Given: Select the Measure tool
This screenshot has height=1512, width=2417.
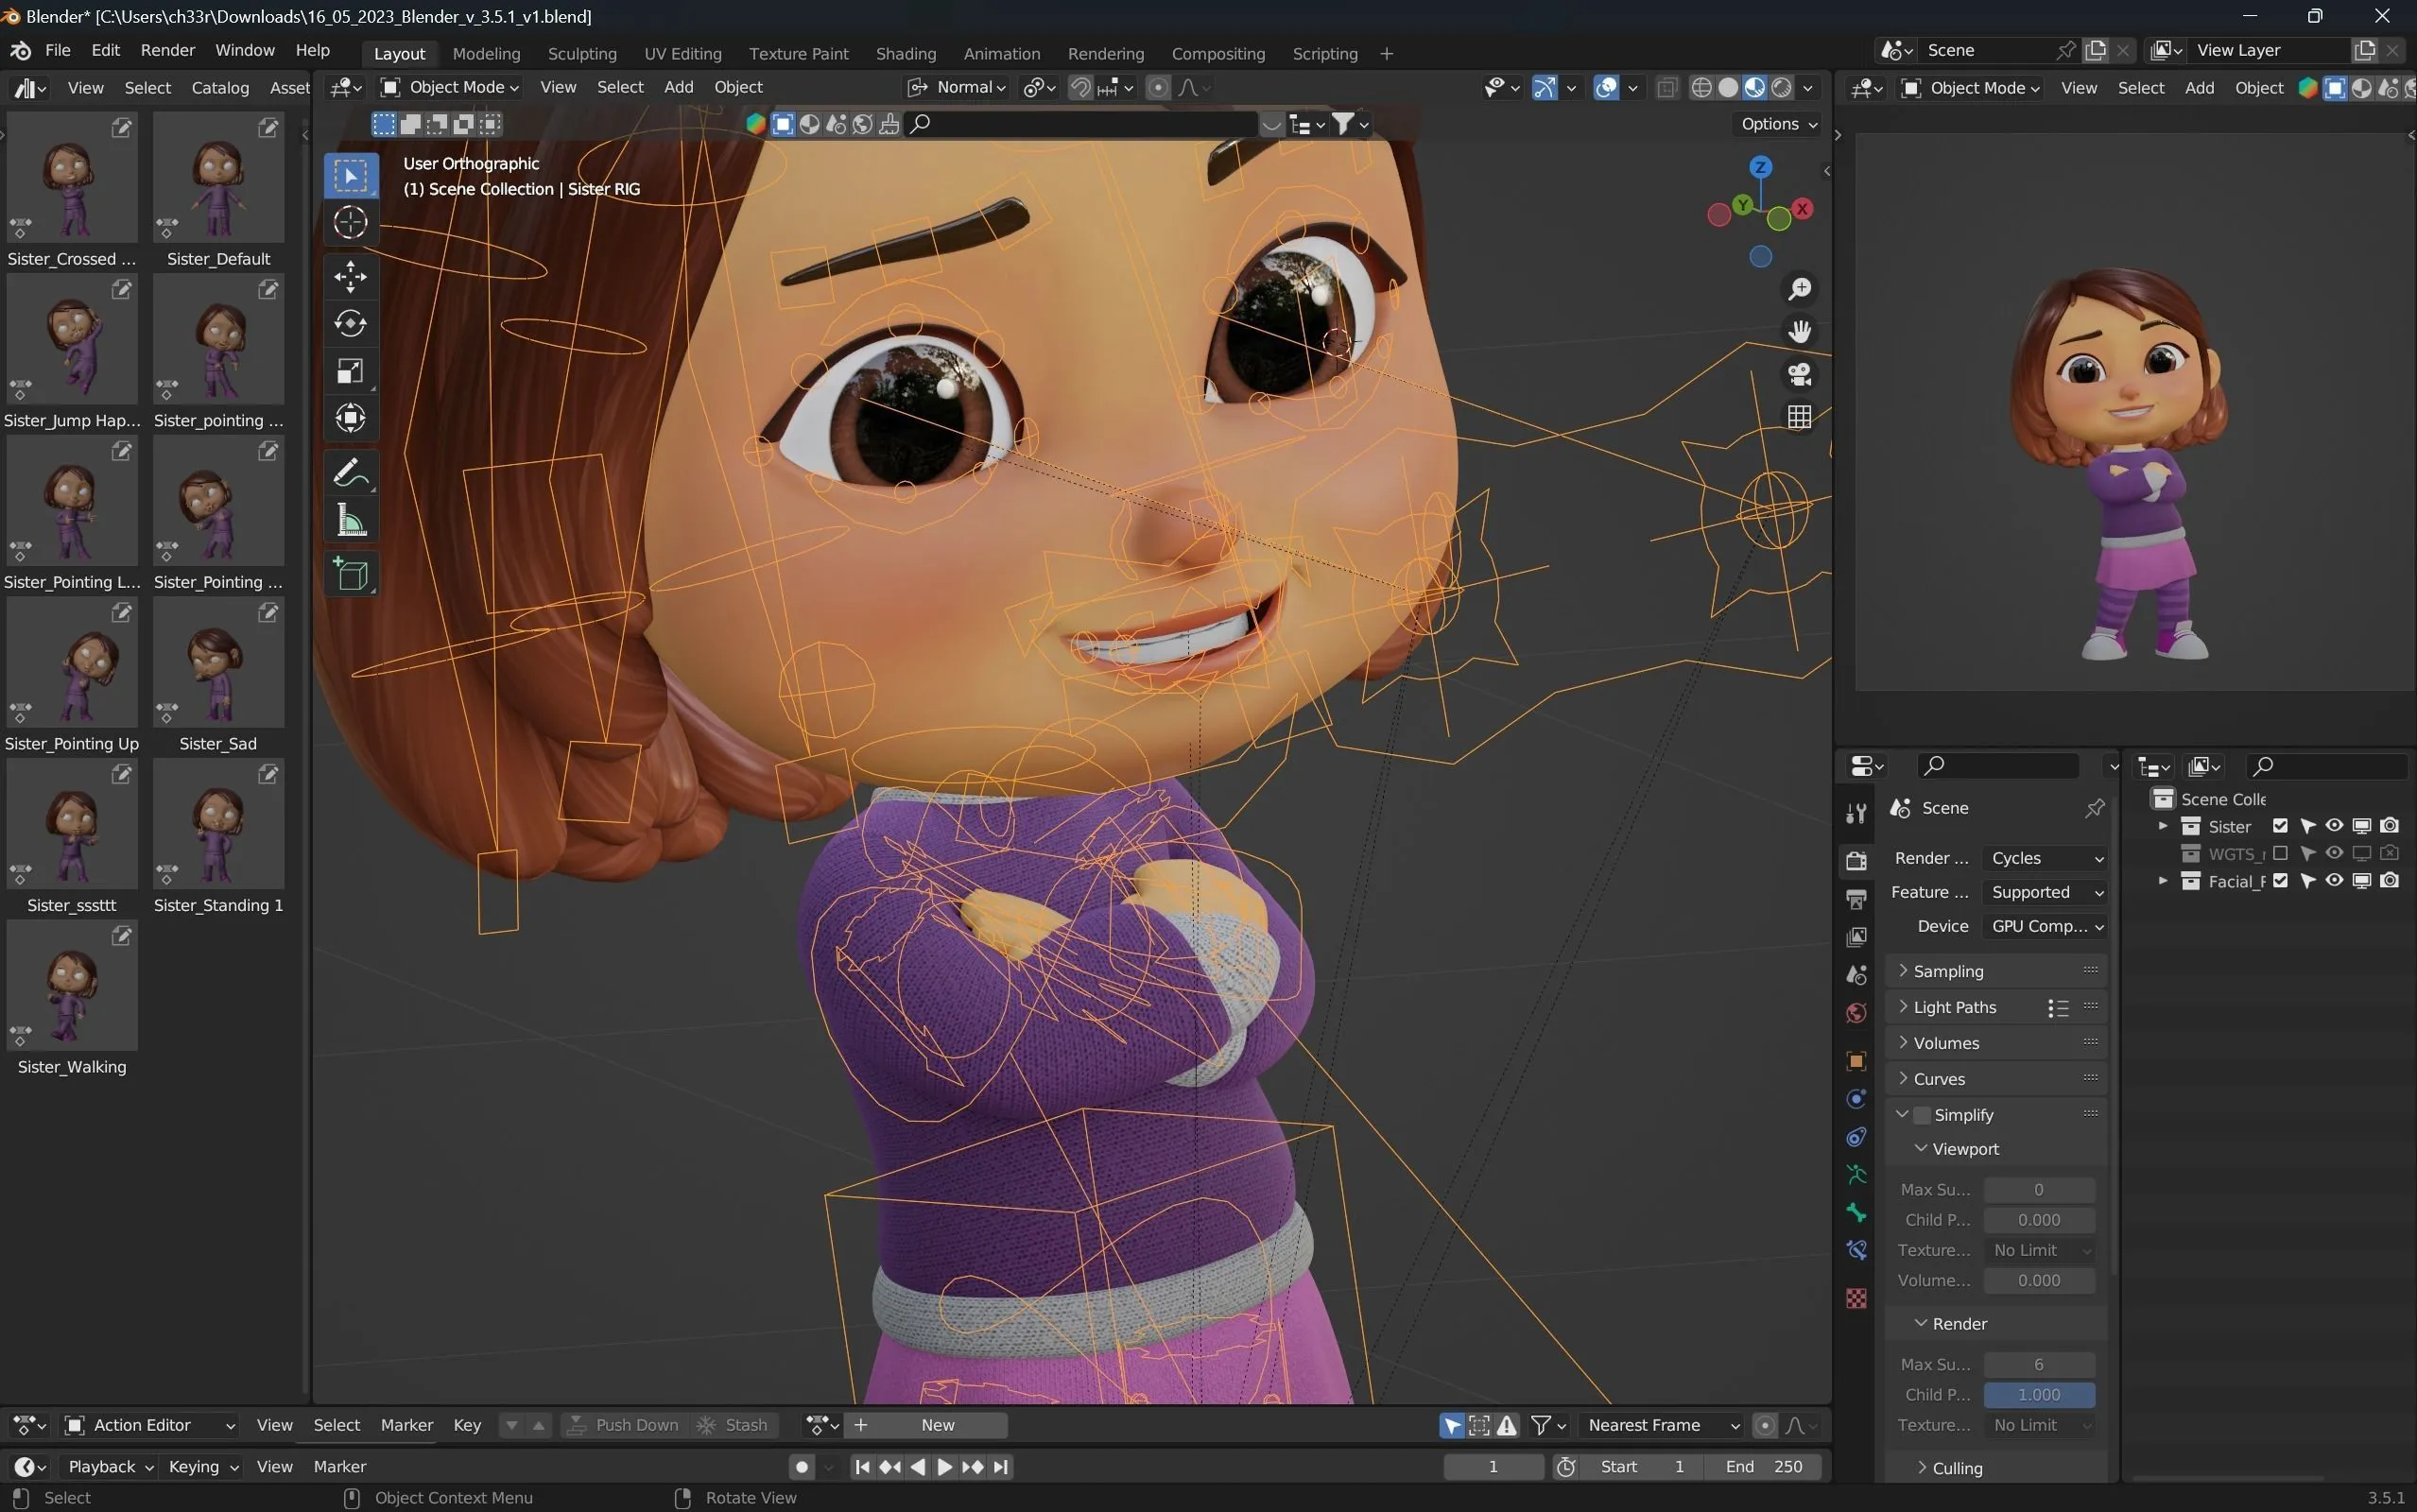Looking at the screenshot, I should coord(350,519).
